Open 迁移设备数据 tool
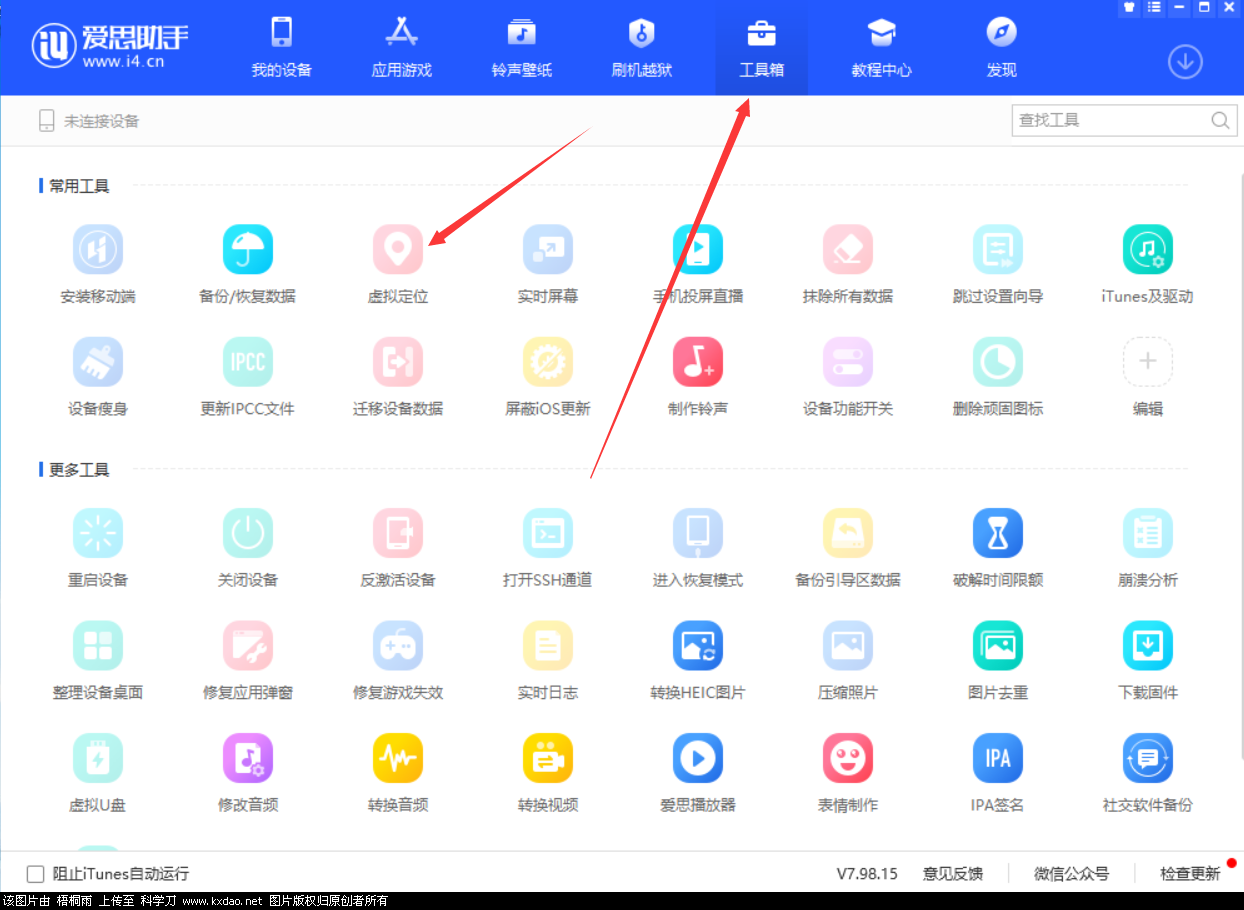 398,361
